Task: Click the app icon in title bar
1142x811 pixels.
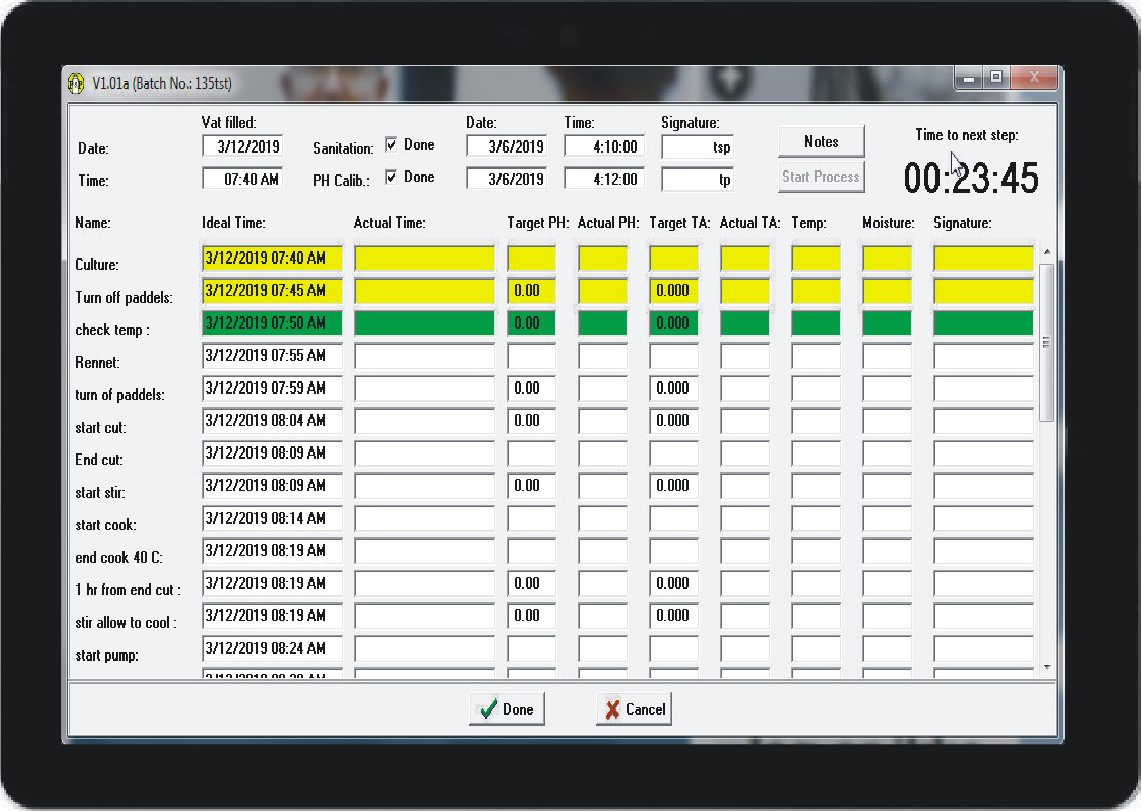Action: pos(76,84)
